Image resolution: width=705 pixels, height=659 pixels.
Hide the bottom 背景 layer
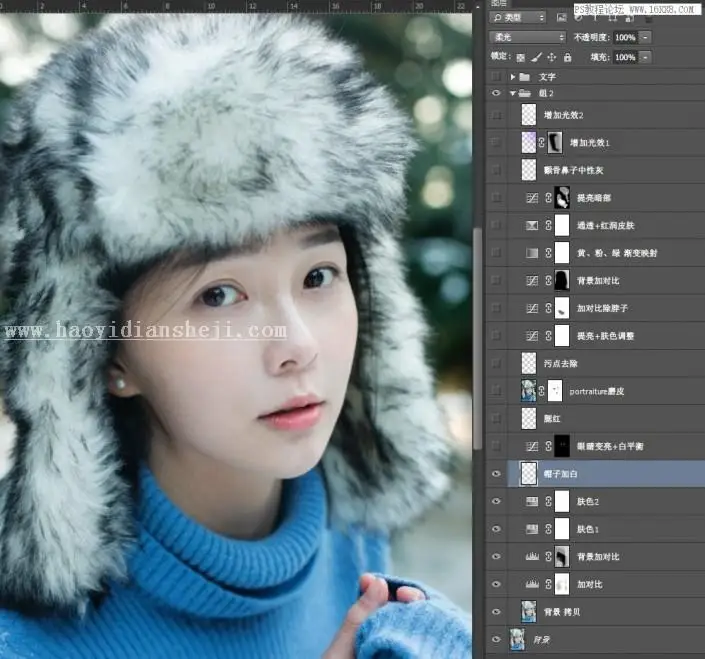496,639
